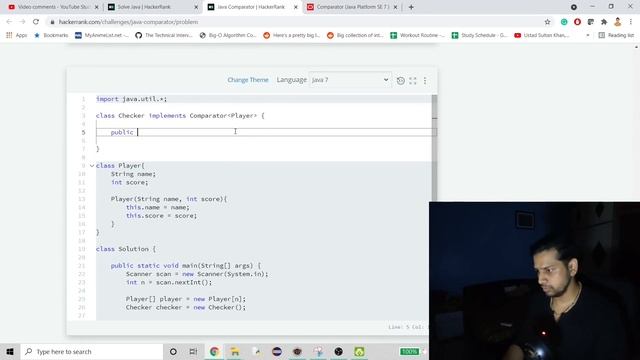Click the address bar URL

(128, 22)
